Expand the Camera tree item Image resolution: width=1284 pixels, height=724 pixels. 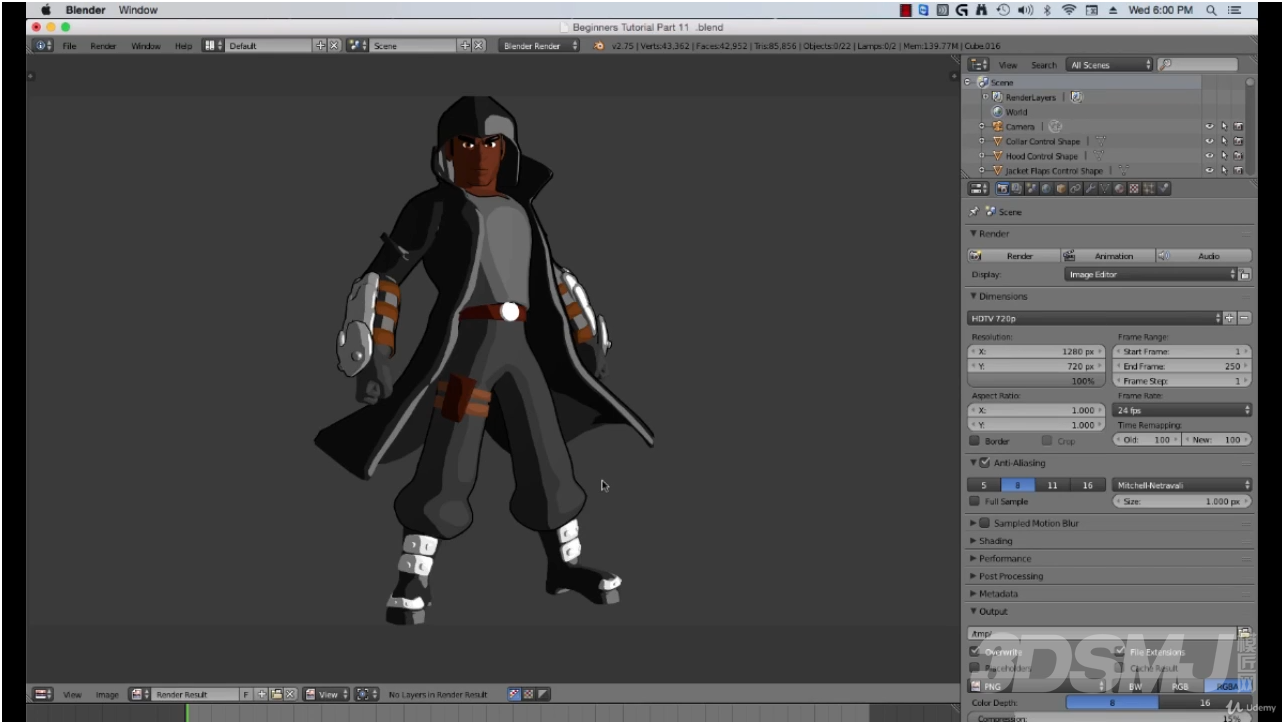coord(982,127)
